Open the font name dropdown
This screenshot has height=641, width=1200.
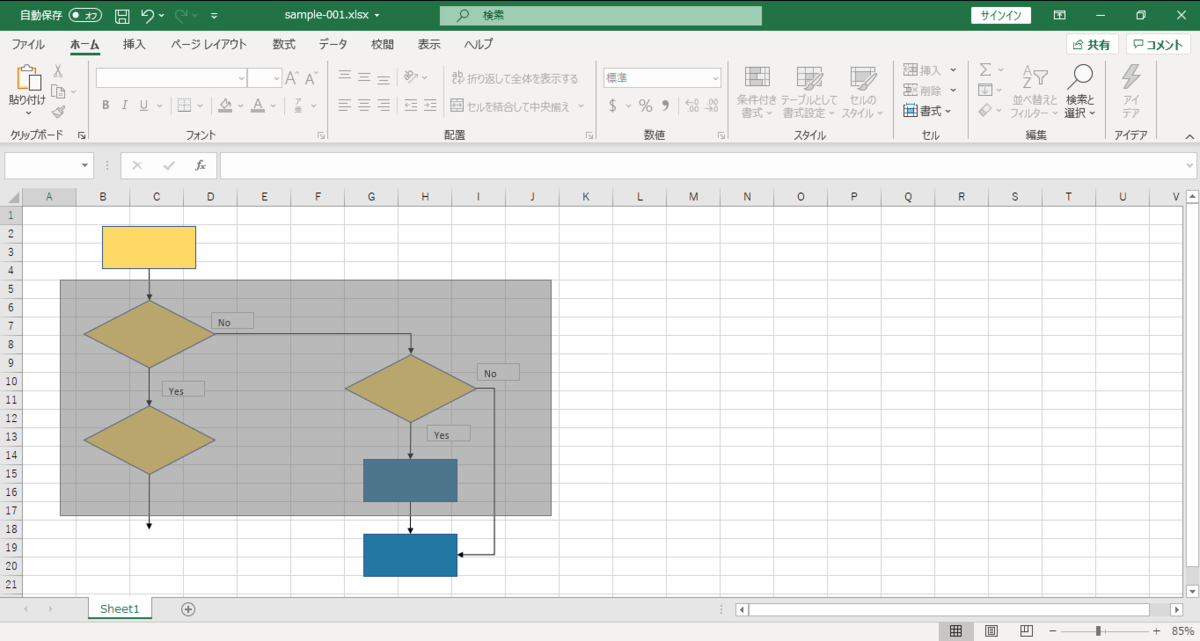243,77
